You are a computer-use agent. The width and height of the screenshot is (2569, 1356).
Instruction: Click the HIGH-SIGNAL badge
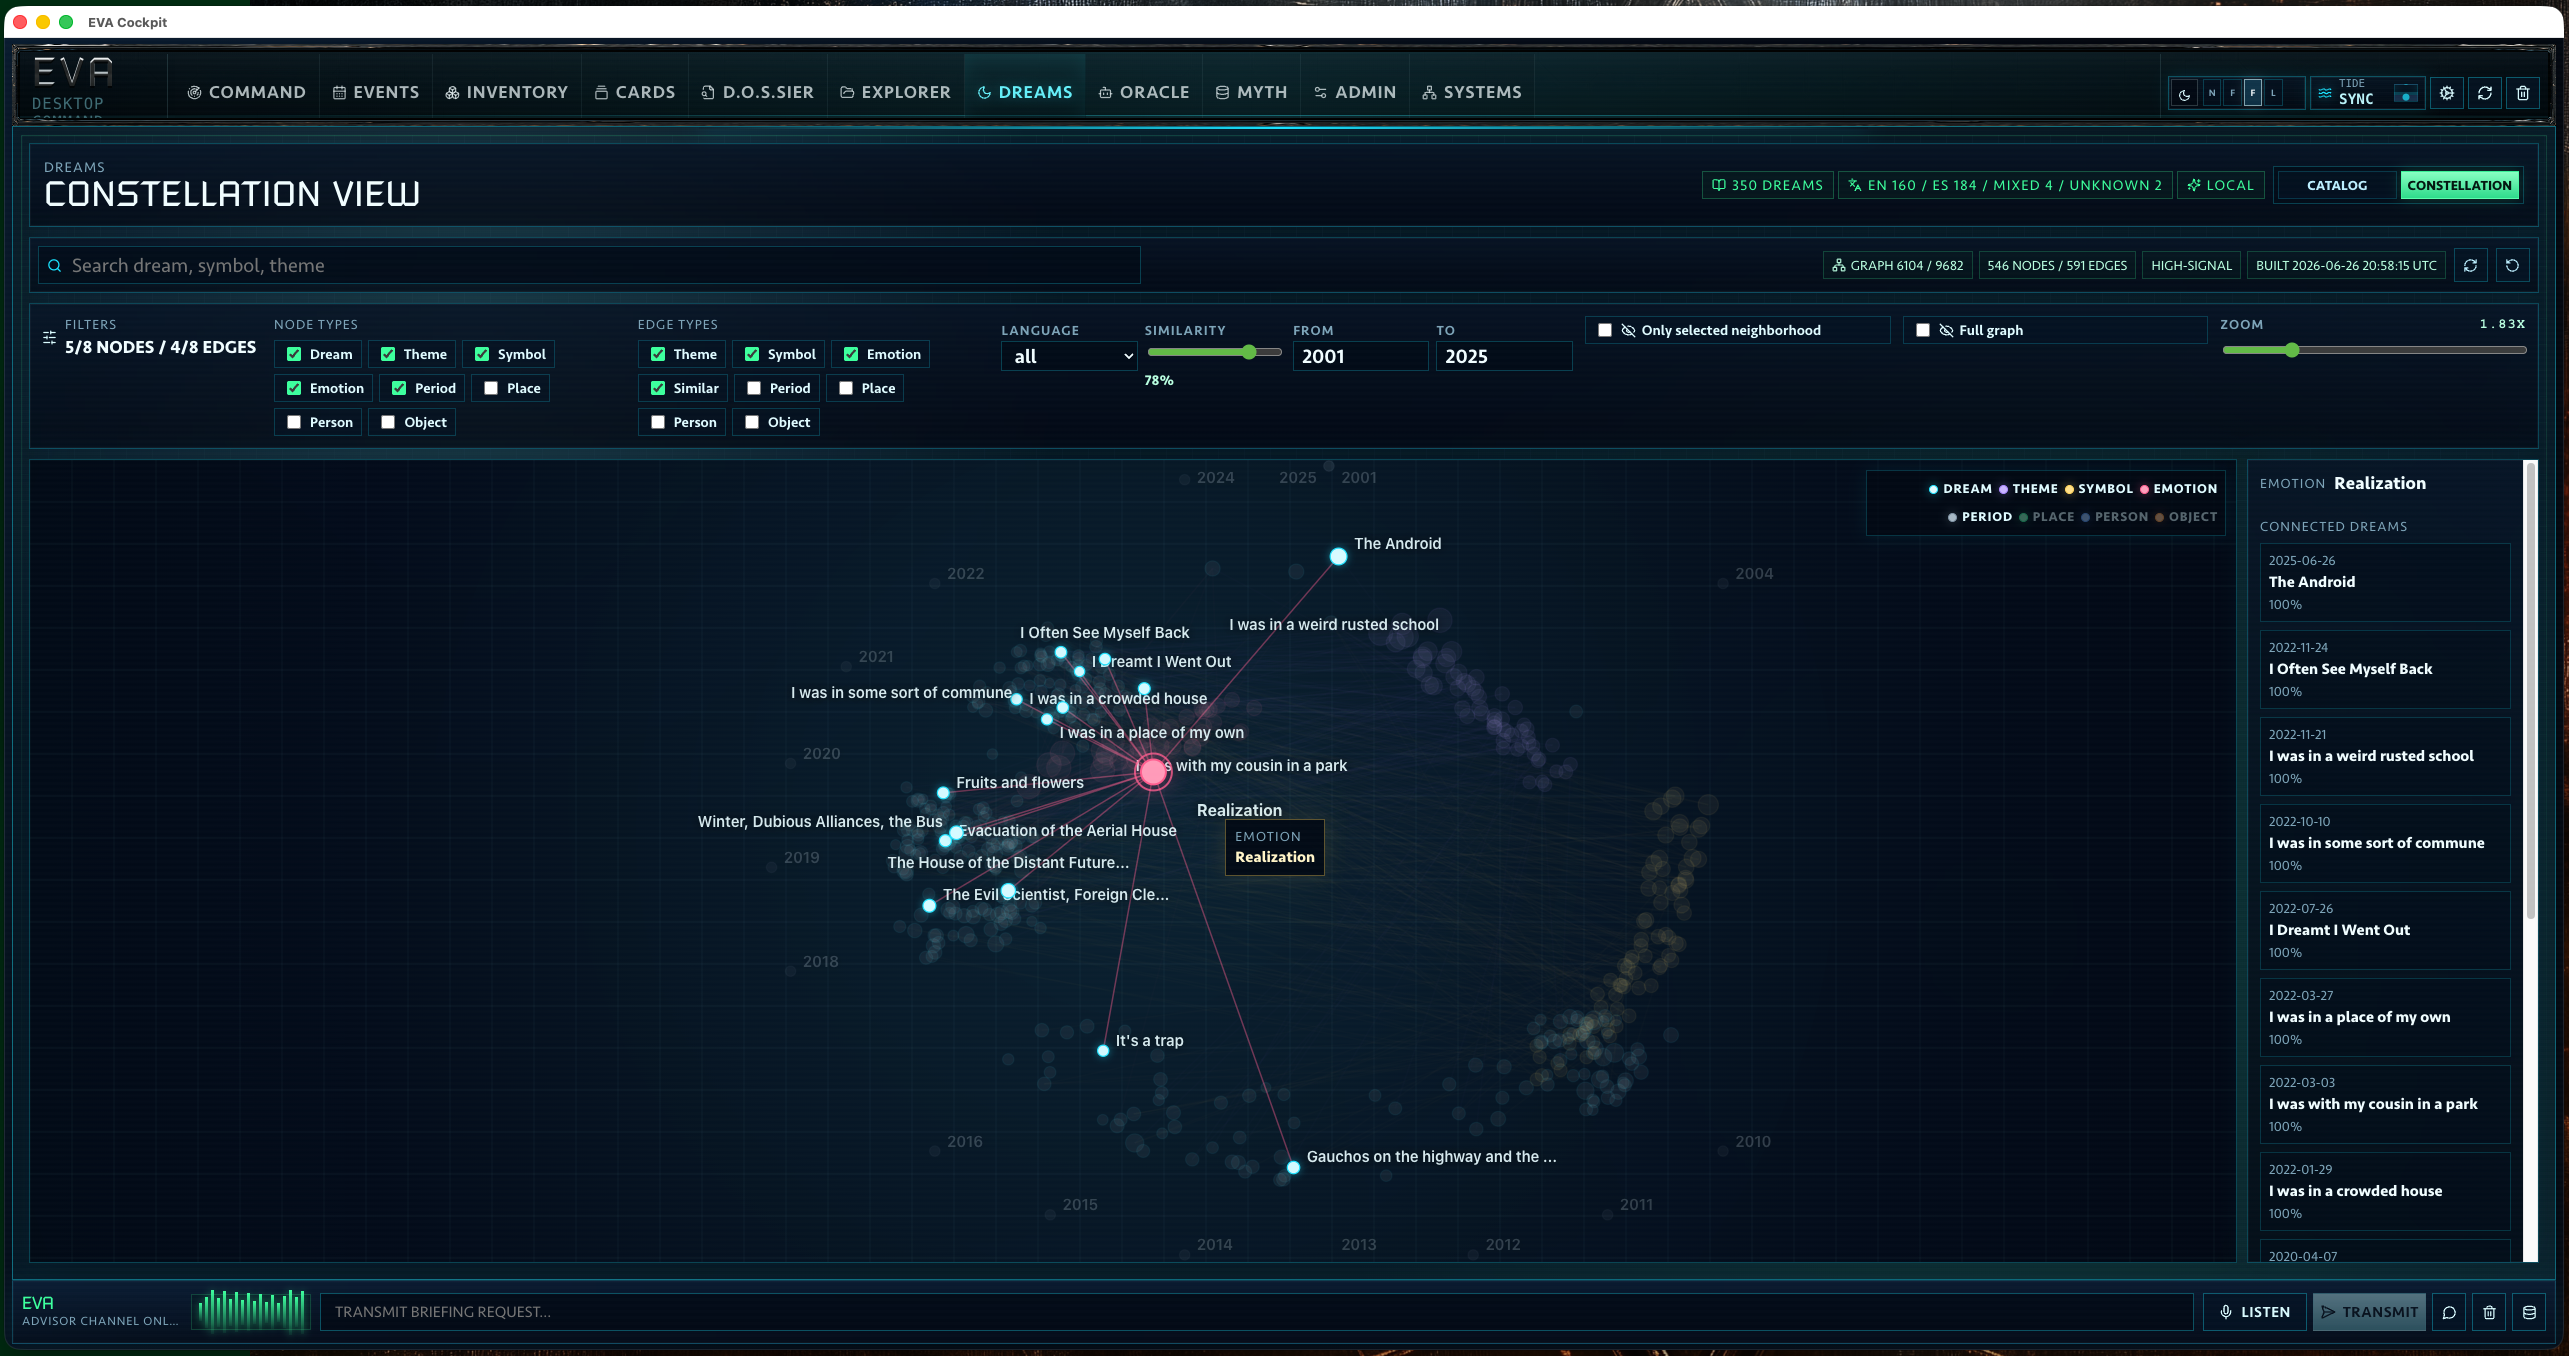[x=2191, y=265]
